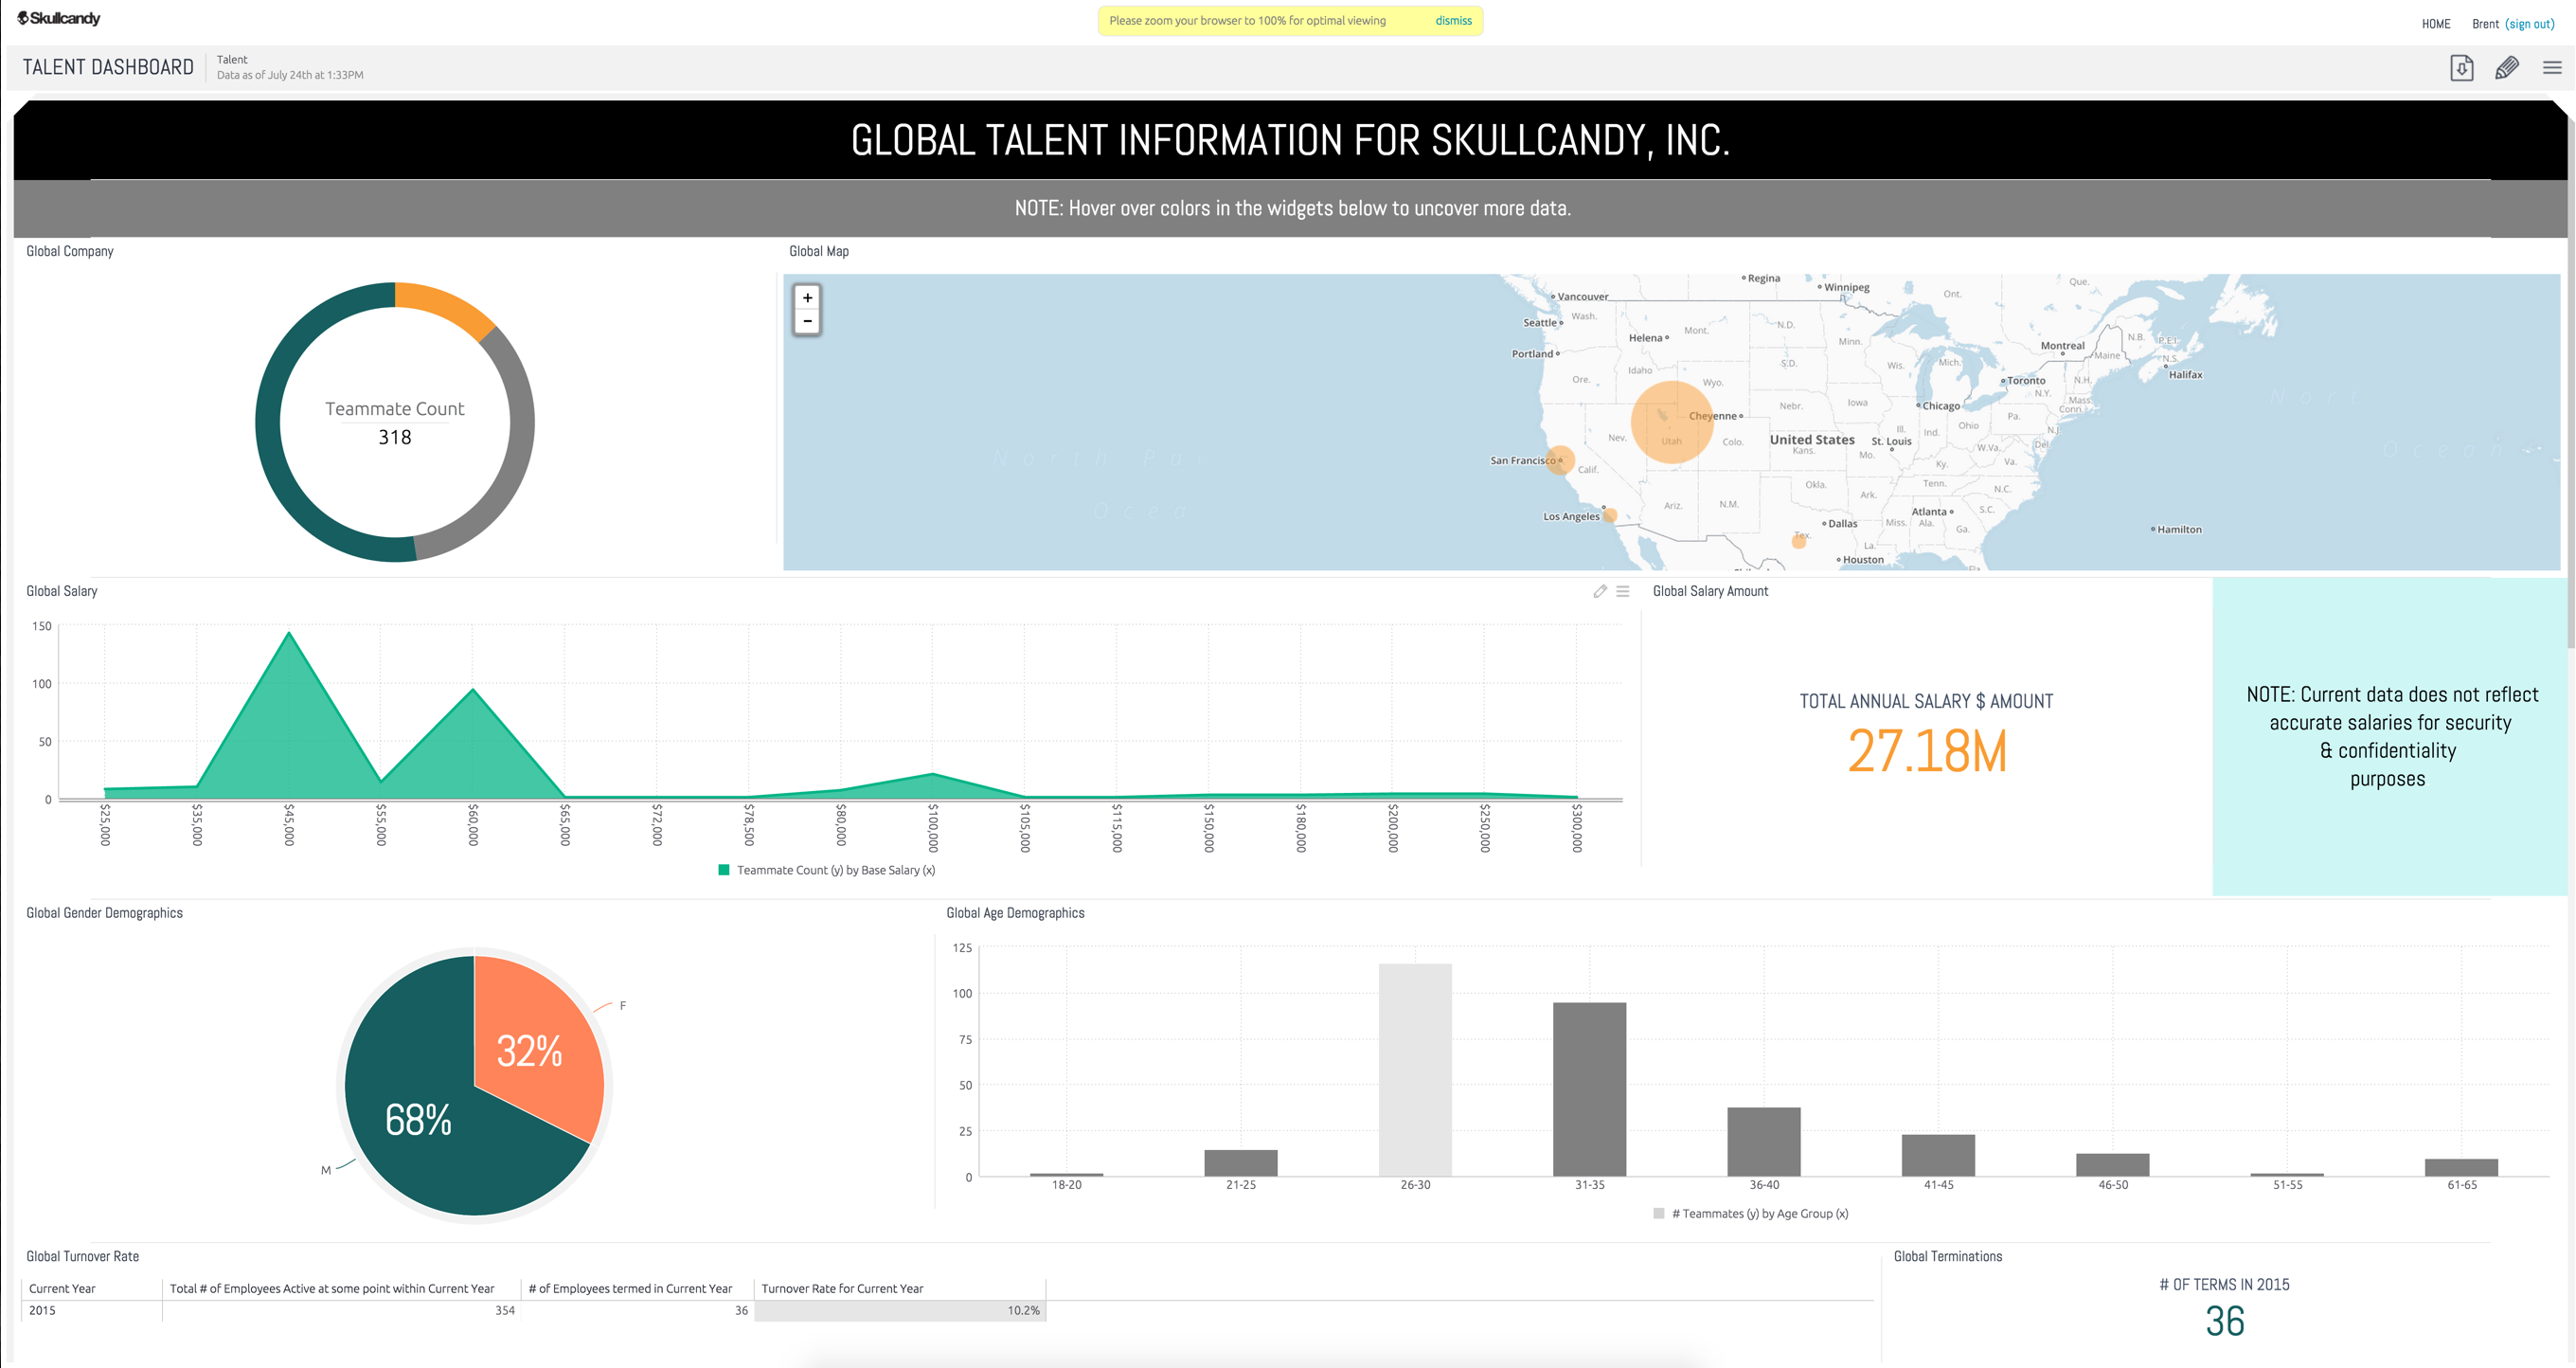The height and width of the screenshot is (1368, 2576).
Task: Click the orange segment of Teammate donut
Action: click(443, 304)
